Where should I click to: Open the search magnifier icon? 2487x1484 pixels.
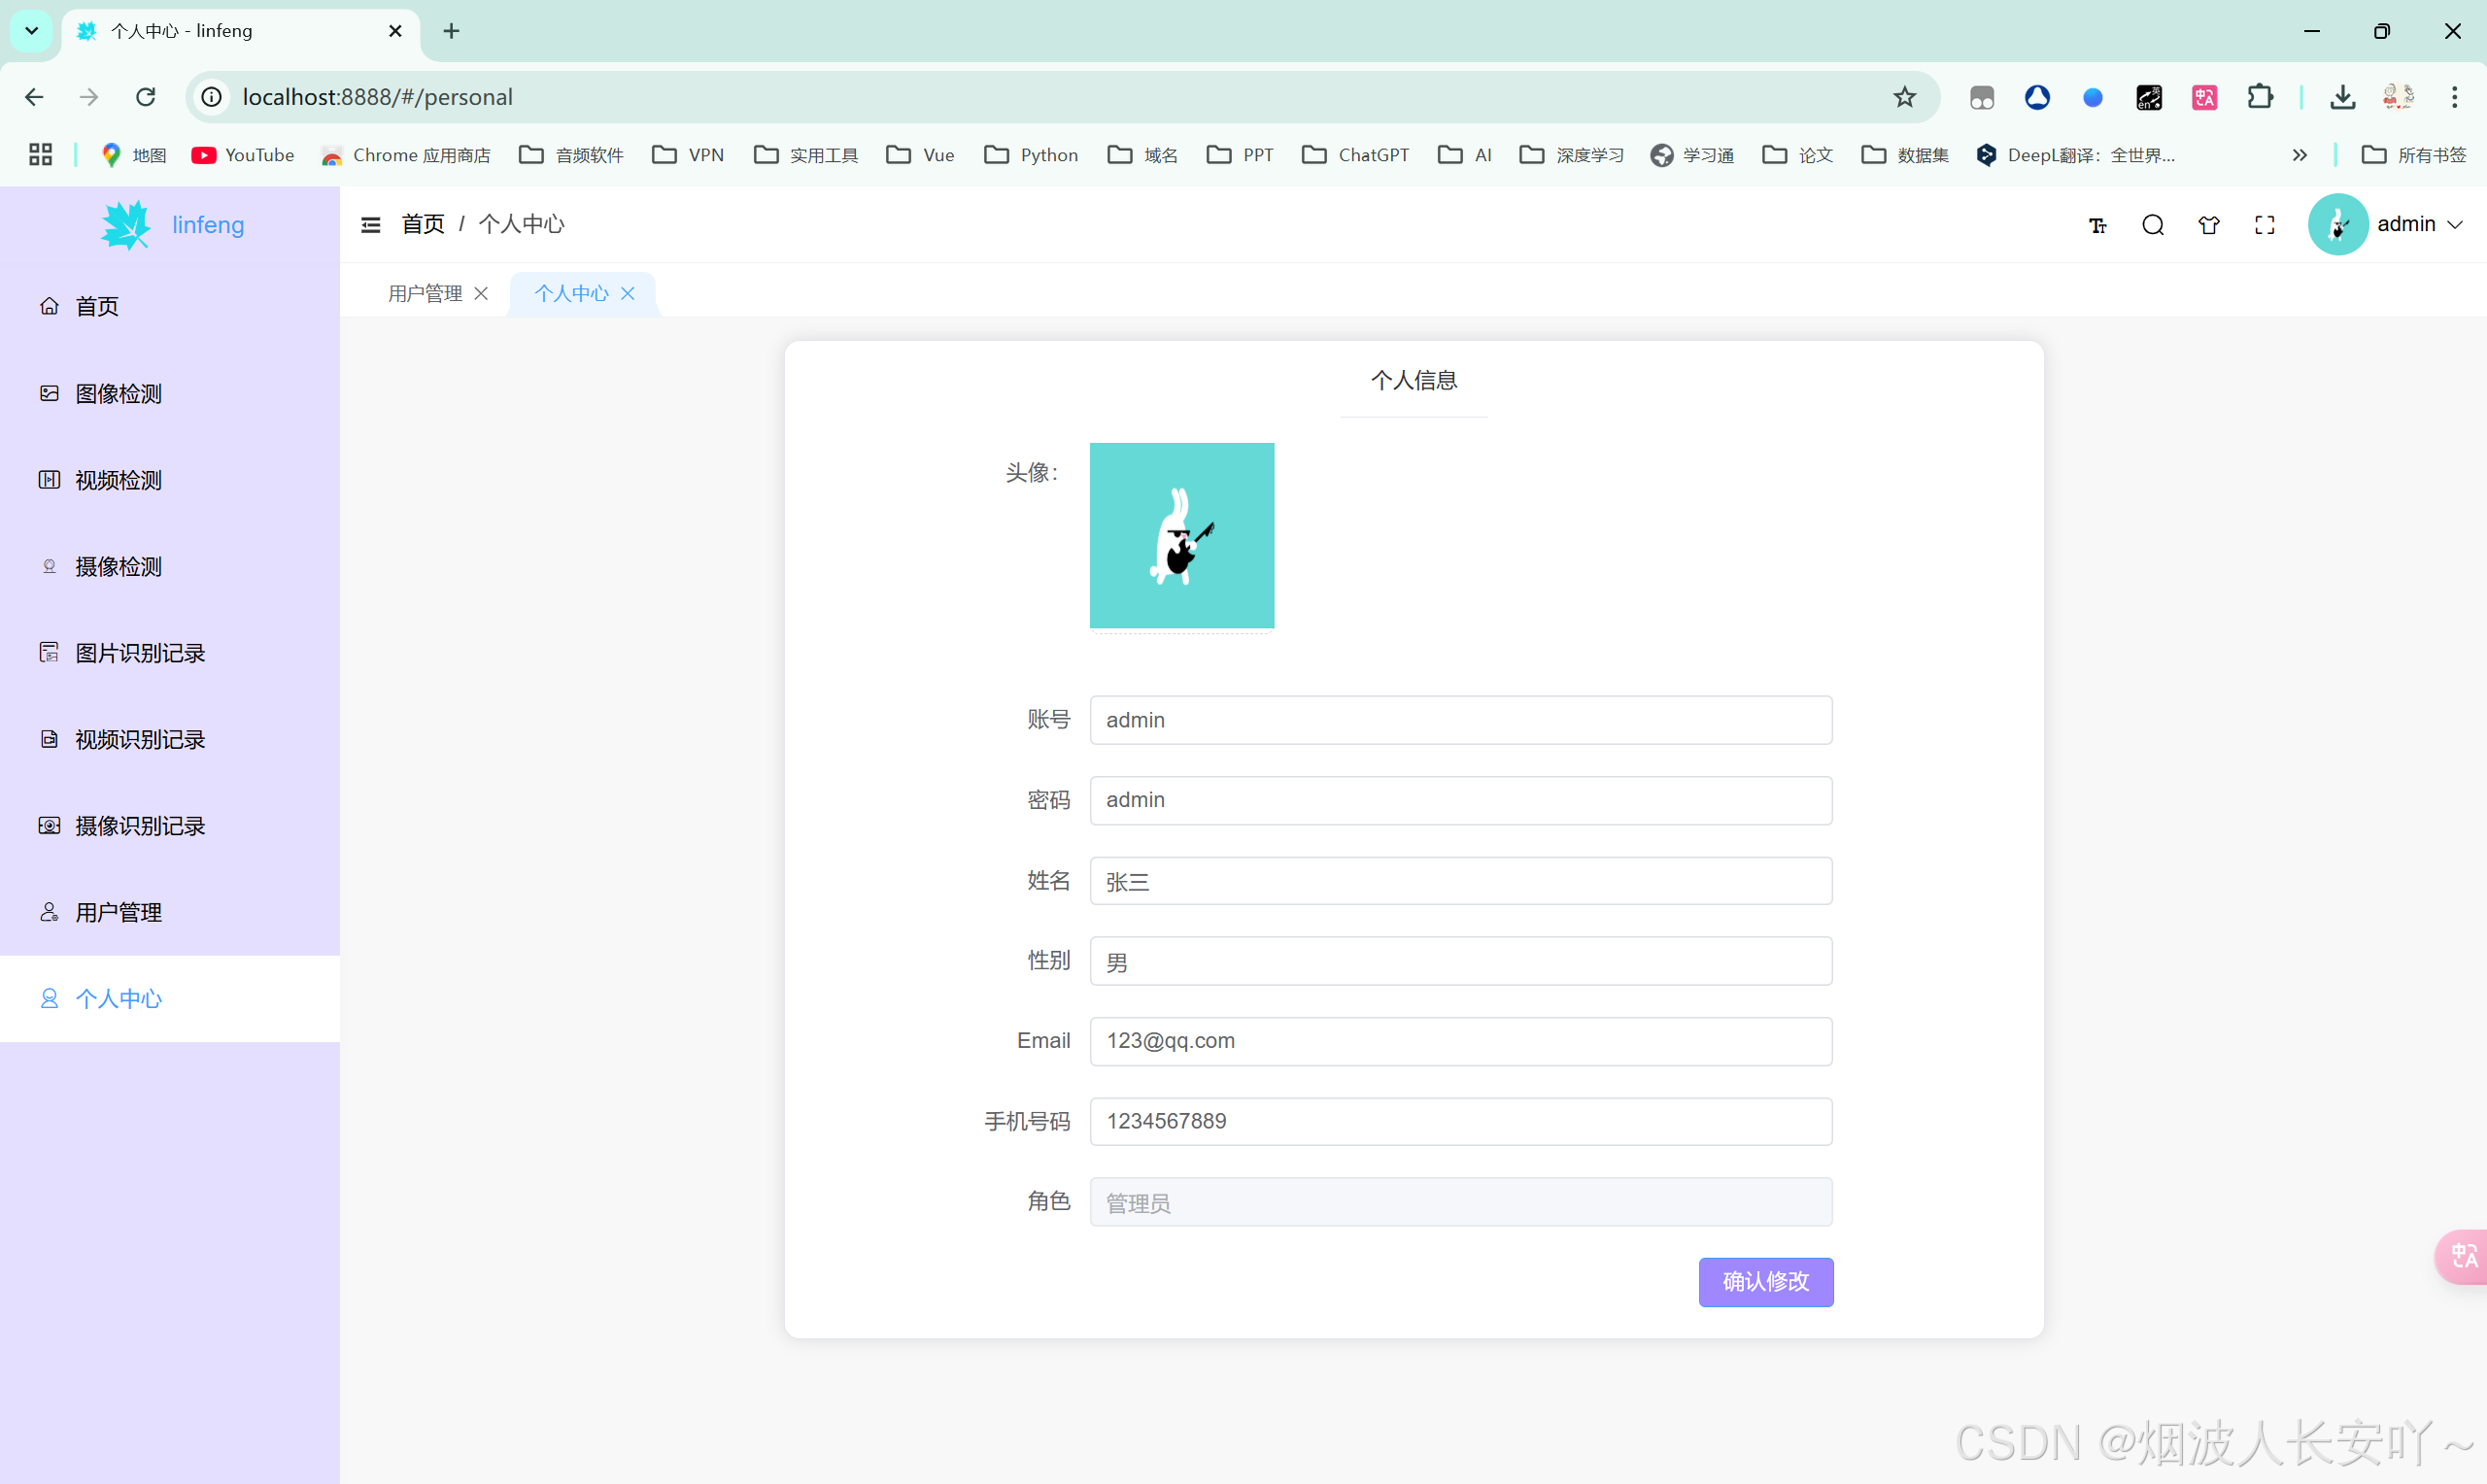click(2153, 225)
